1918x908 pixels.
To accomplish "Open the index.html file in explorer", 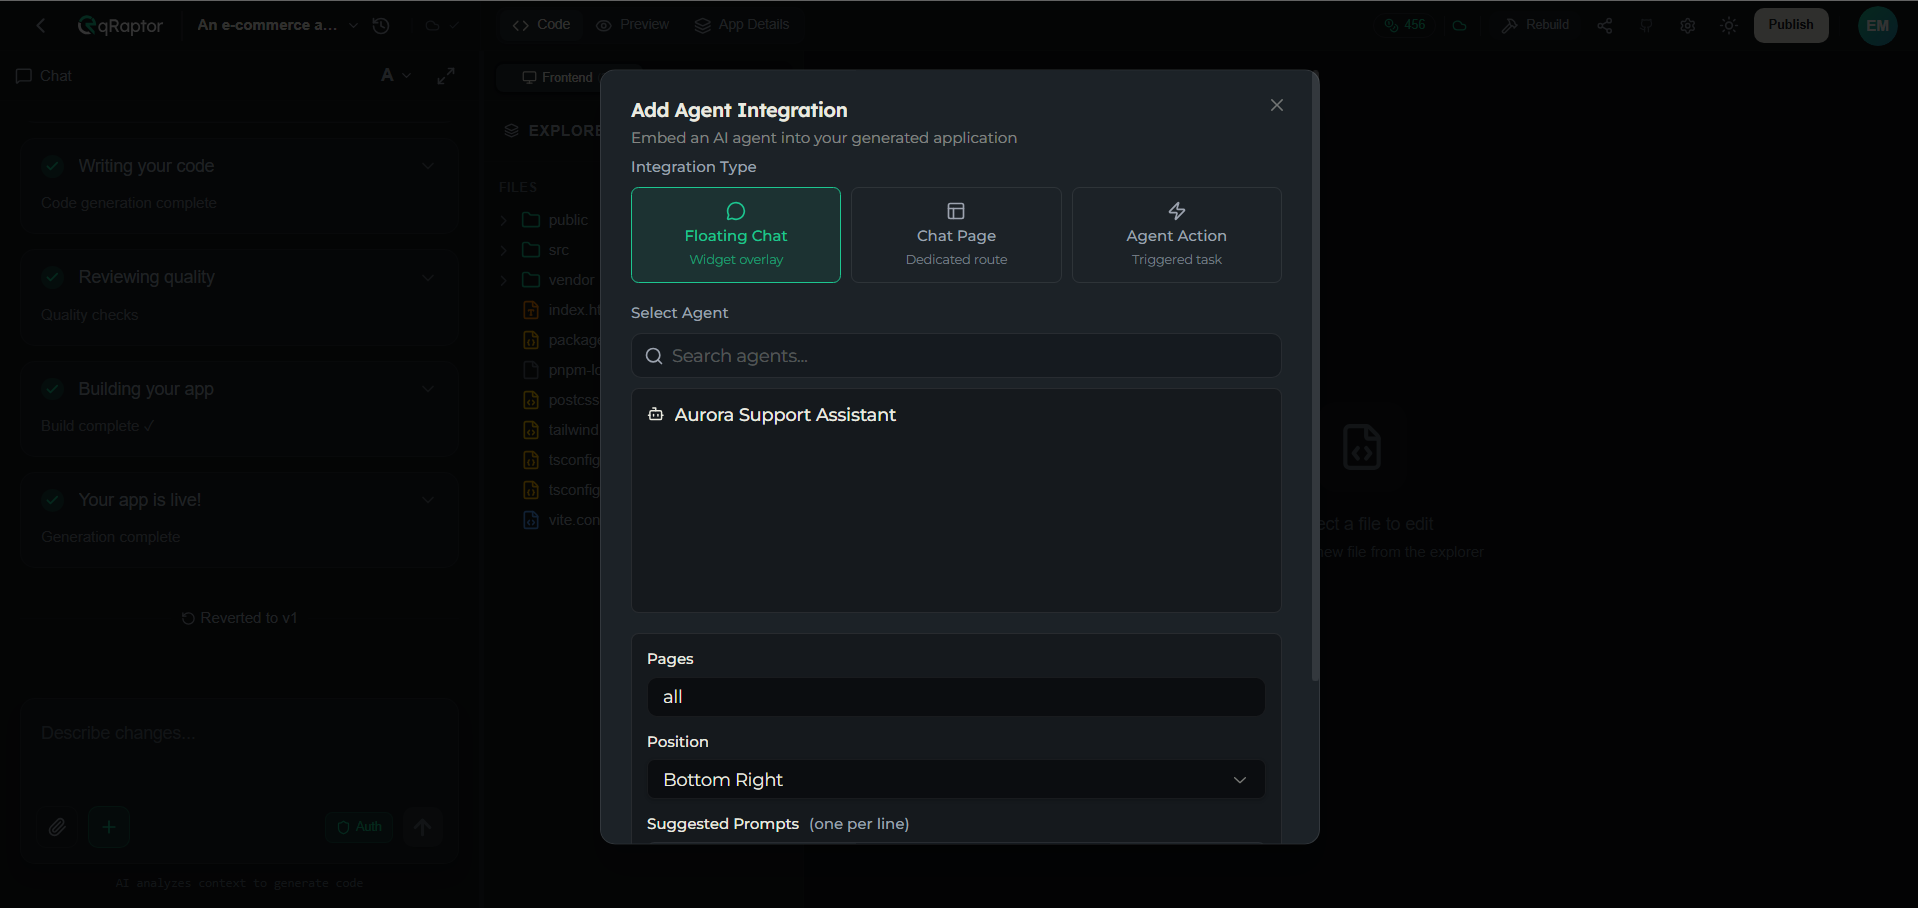I will [x=560, y=310].
